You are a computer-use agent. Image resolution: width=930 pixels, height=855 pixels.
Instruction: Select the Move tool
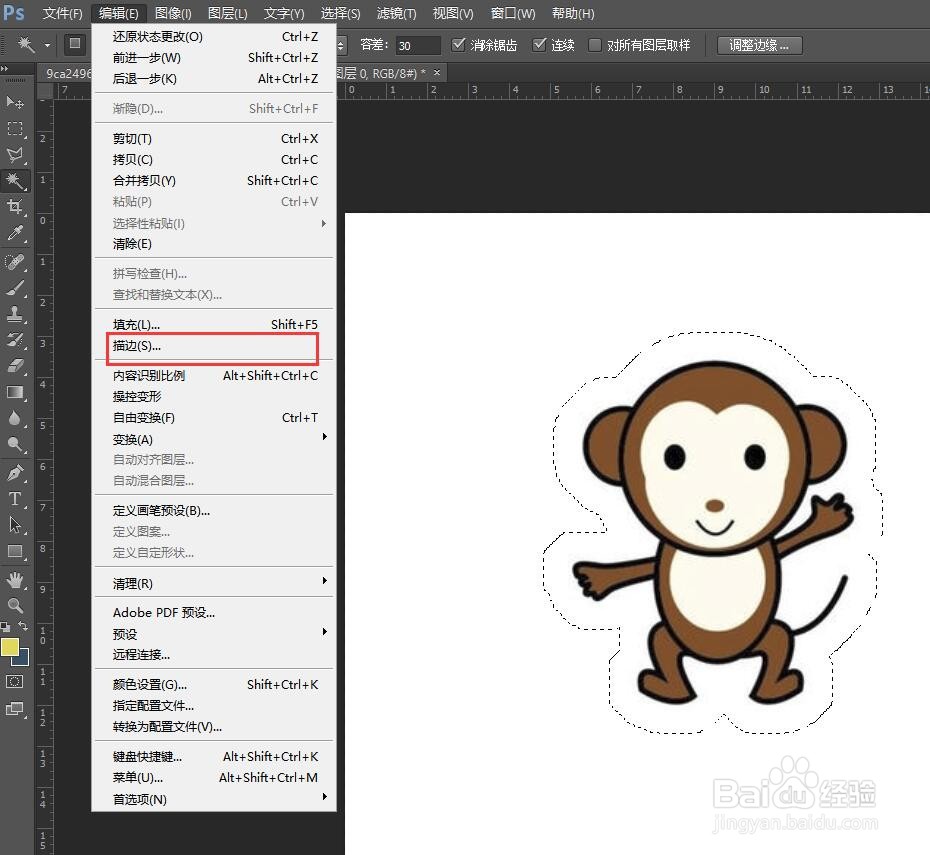coord(14,103)
